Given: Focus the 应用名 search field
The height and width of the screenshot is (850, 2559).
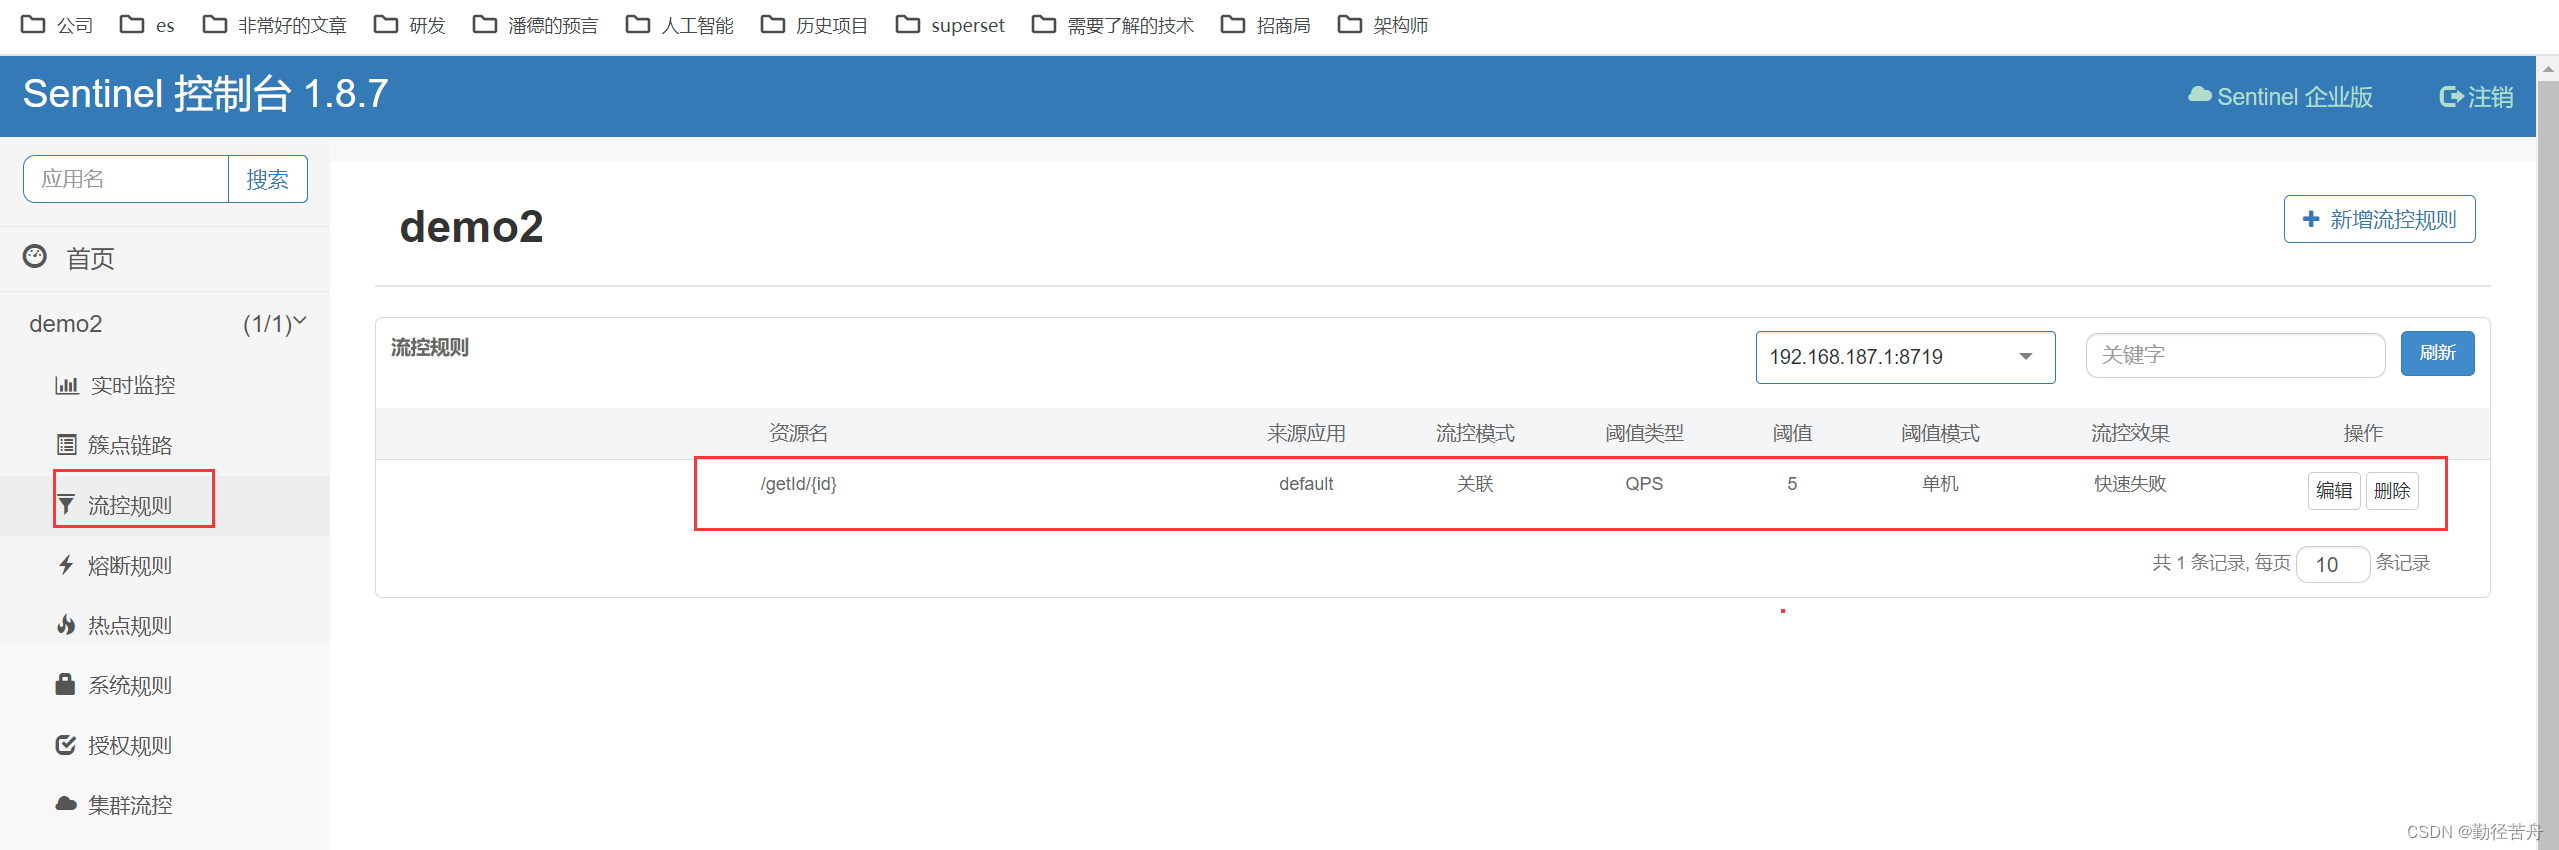Looking at the screenshot, I should pyautogui.click(x=126, y=179).
